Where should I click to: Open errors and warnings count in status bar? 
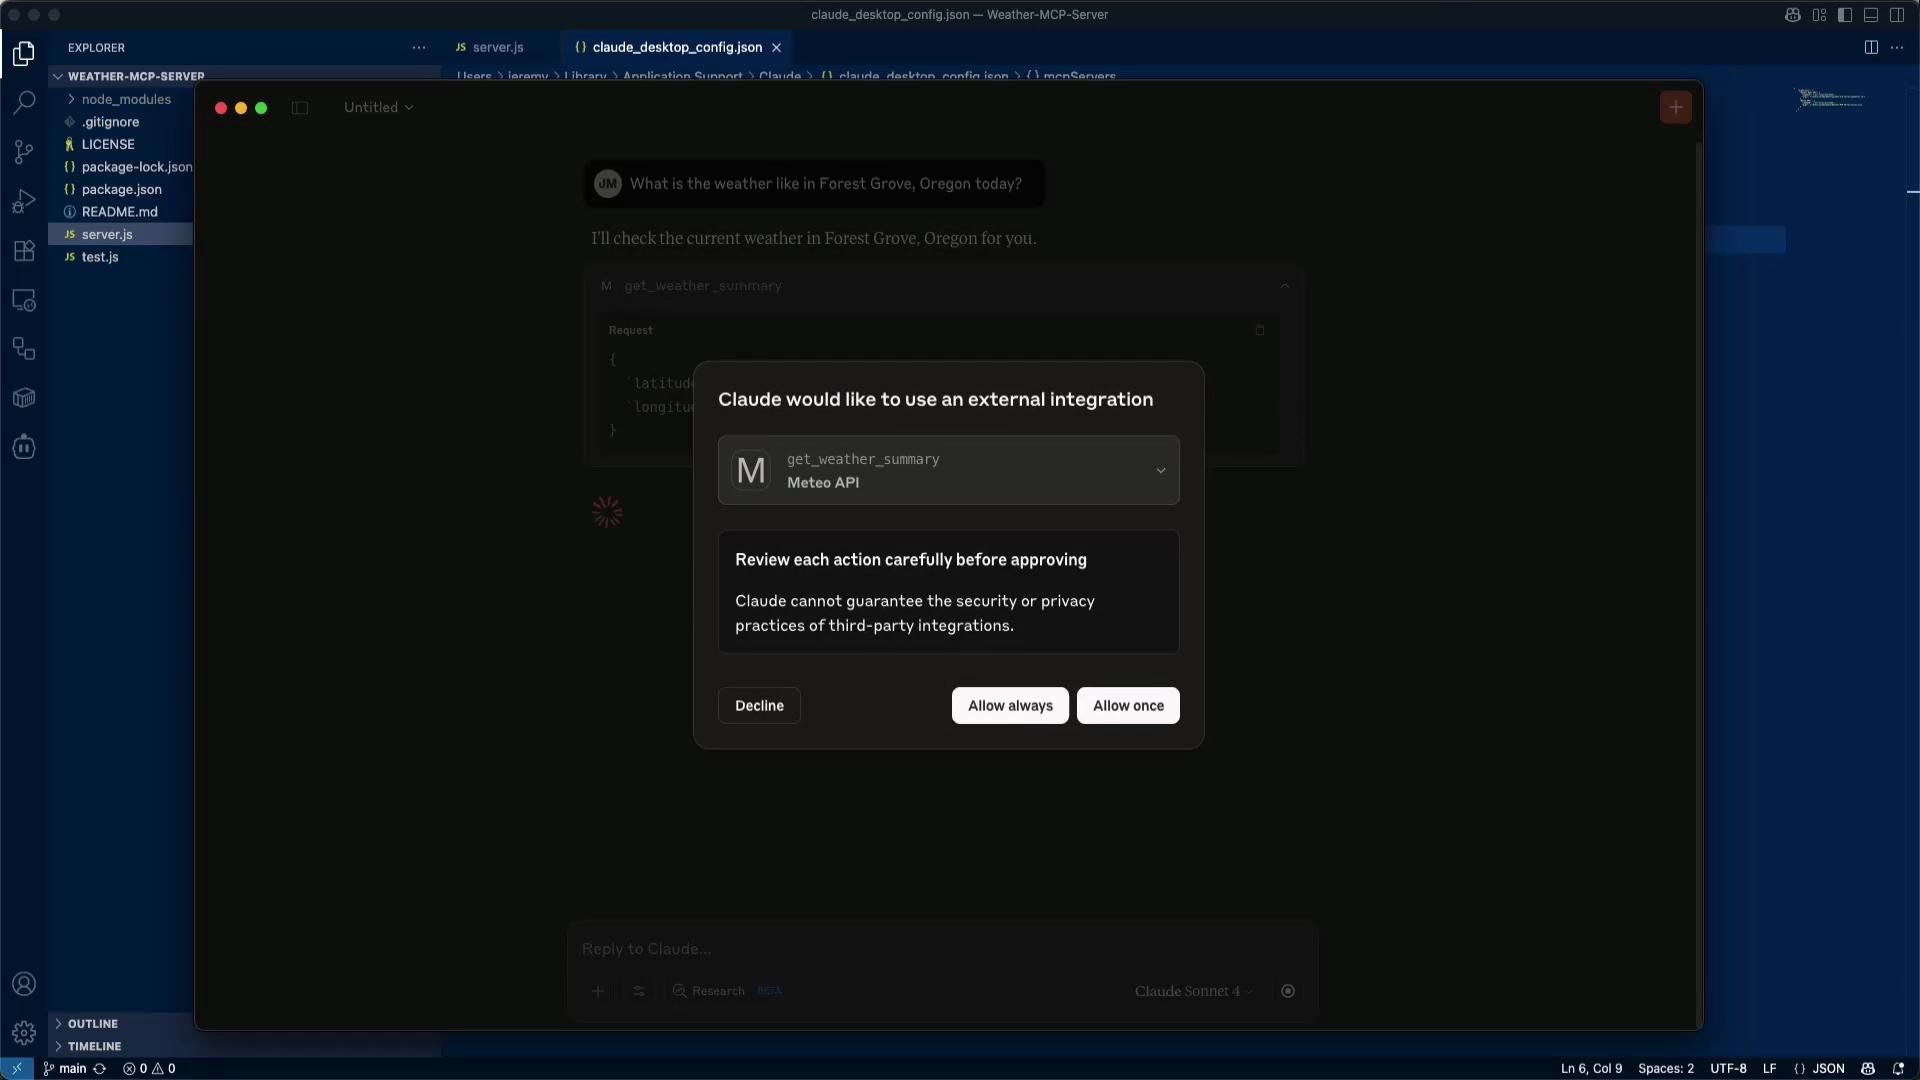tap(149, 1068)
